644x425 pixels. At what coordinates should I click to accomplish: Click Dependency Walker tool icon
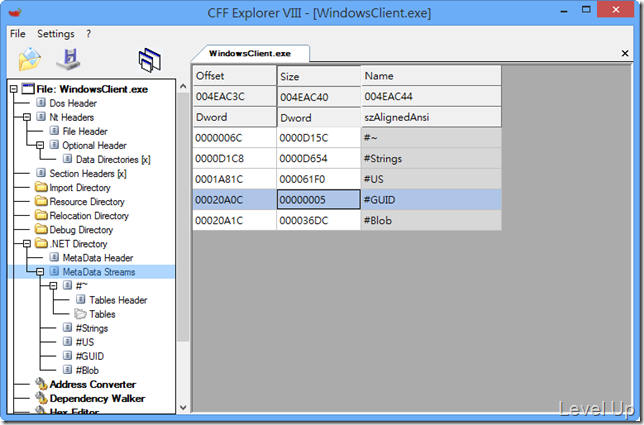[x=41, y=398]
